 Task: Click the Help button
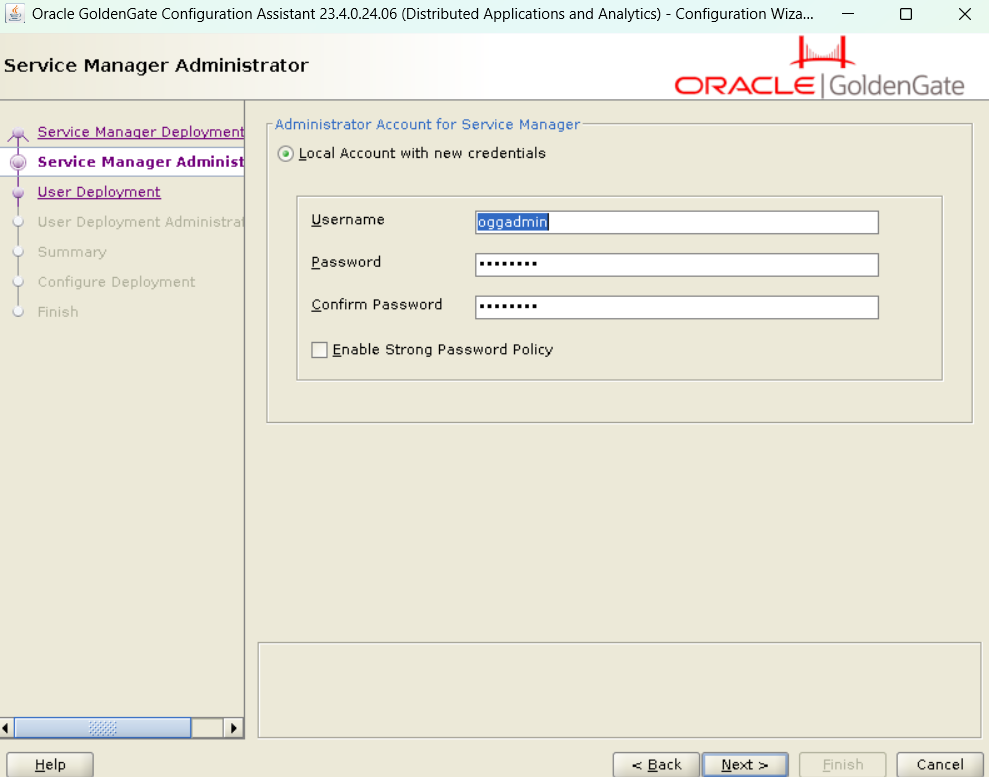click(50, 764)
